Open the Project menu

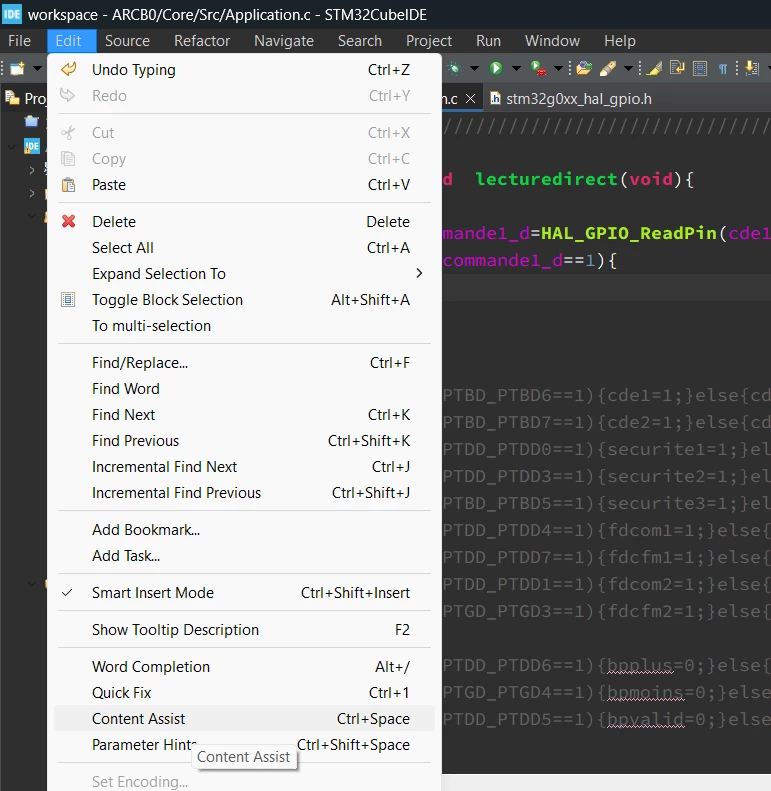tap(429, 40)
